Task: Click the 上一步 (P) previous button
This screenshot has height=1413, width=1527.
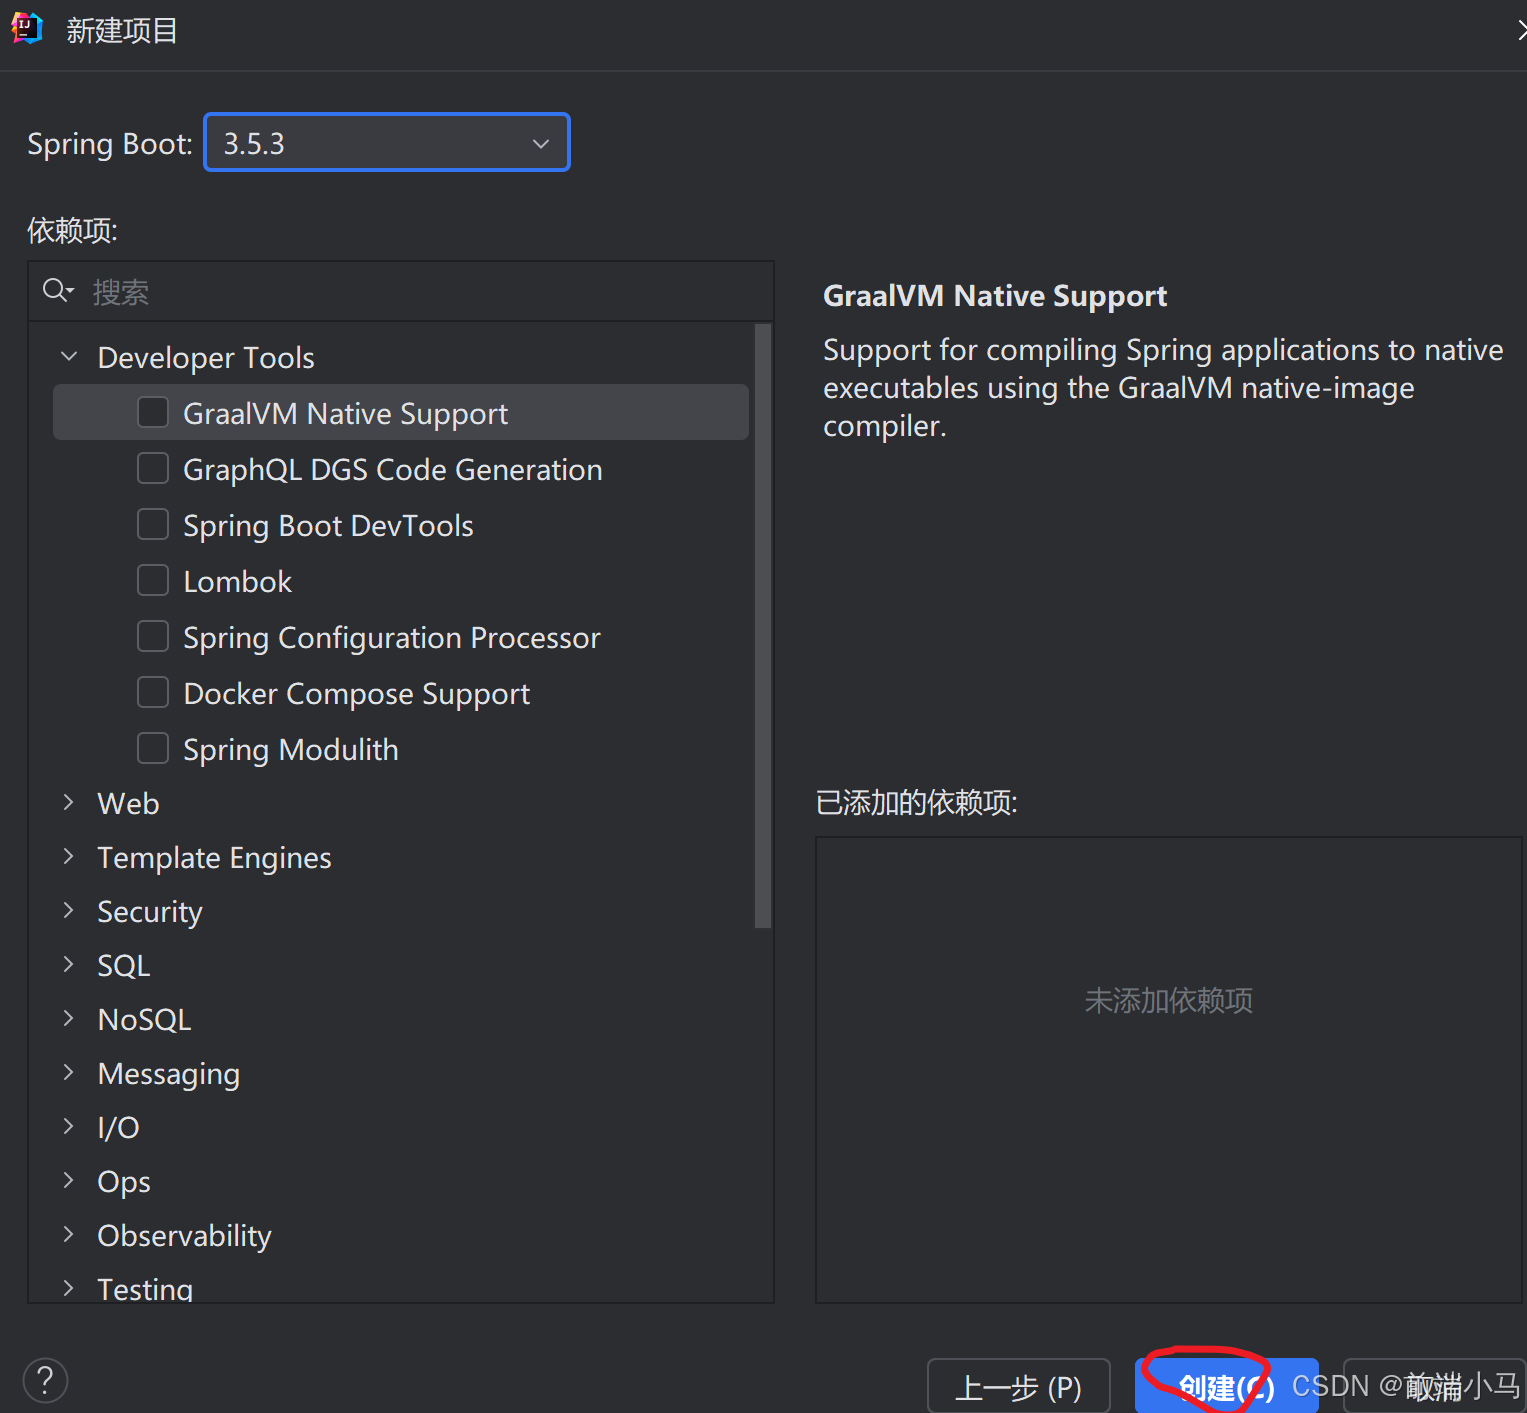Action: point(1019,1387)
